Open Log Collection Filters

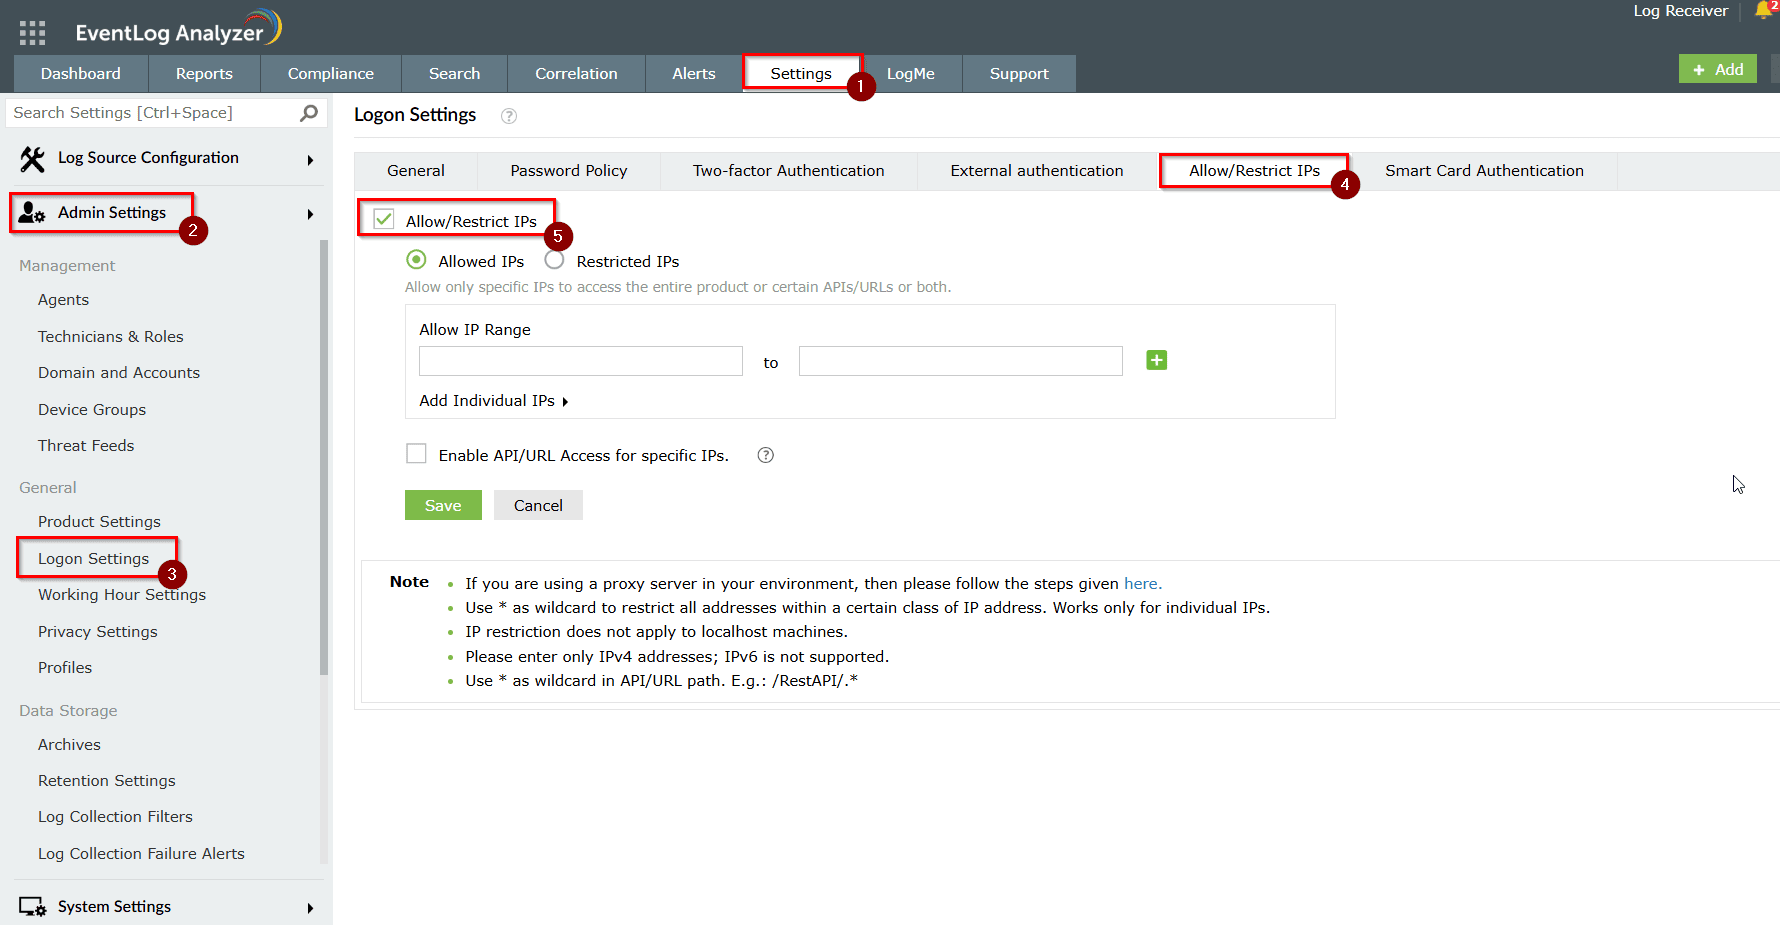(116, 817)
